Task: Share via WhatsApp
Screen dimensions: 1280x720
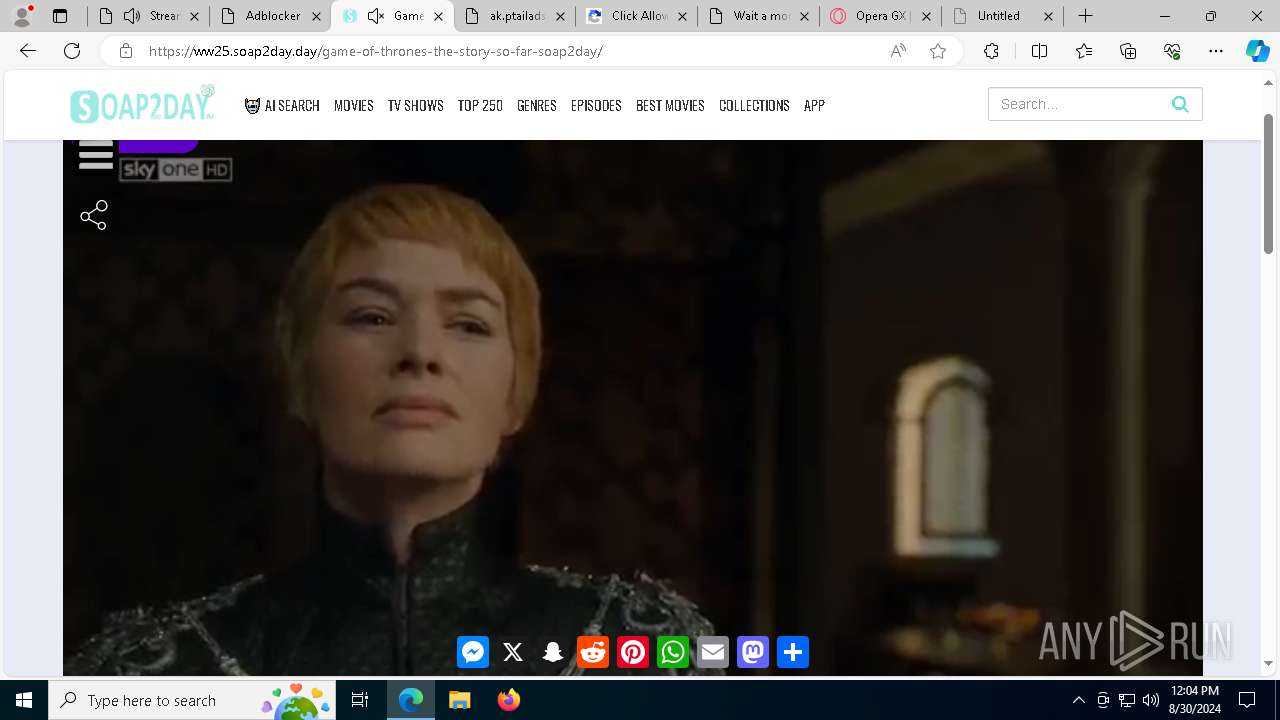Action: tap(673, 652)
